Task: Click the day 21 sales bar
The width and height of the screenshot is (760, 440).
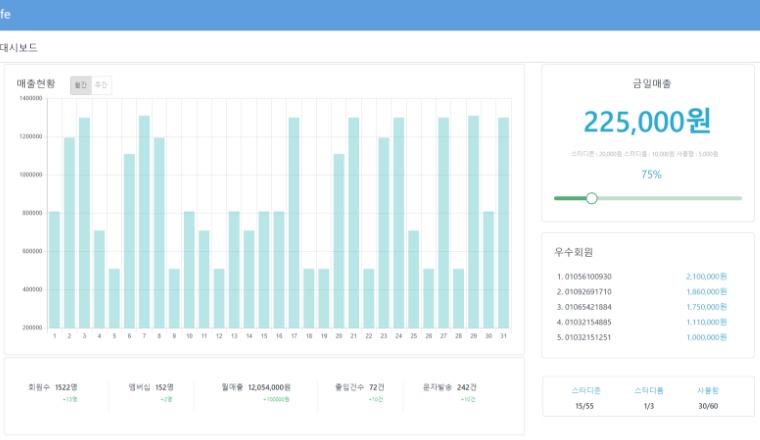Action: click(x=353, y=223)
